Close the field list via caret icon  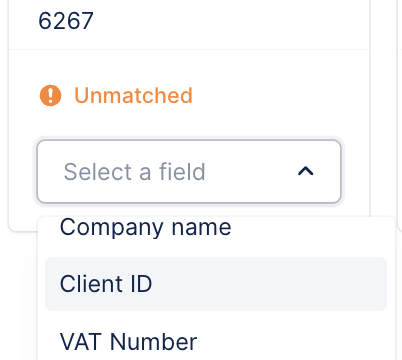pyautogui.click(x=306, y=171)
